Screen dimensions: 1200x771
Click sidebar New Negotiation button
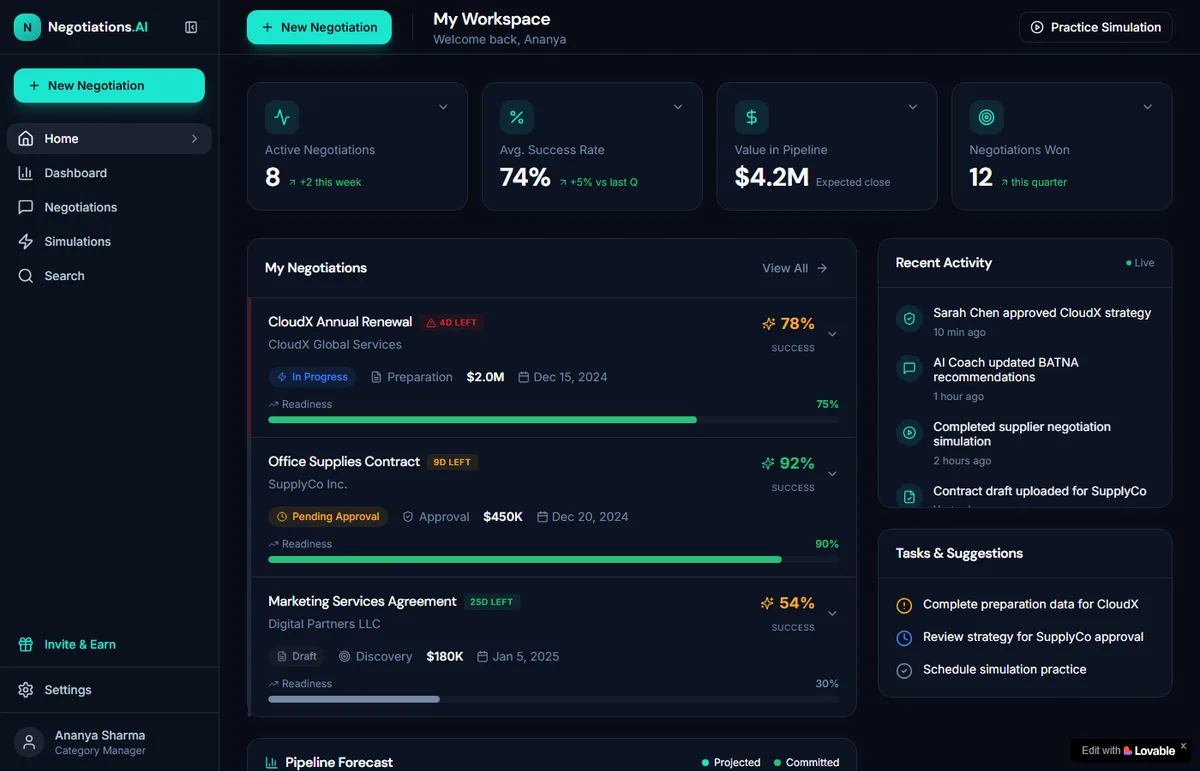coord(109,86)
